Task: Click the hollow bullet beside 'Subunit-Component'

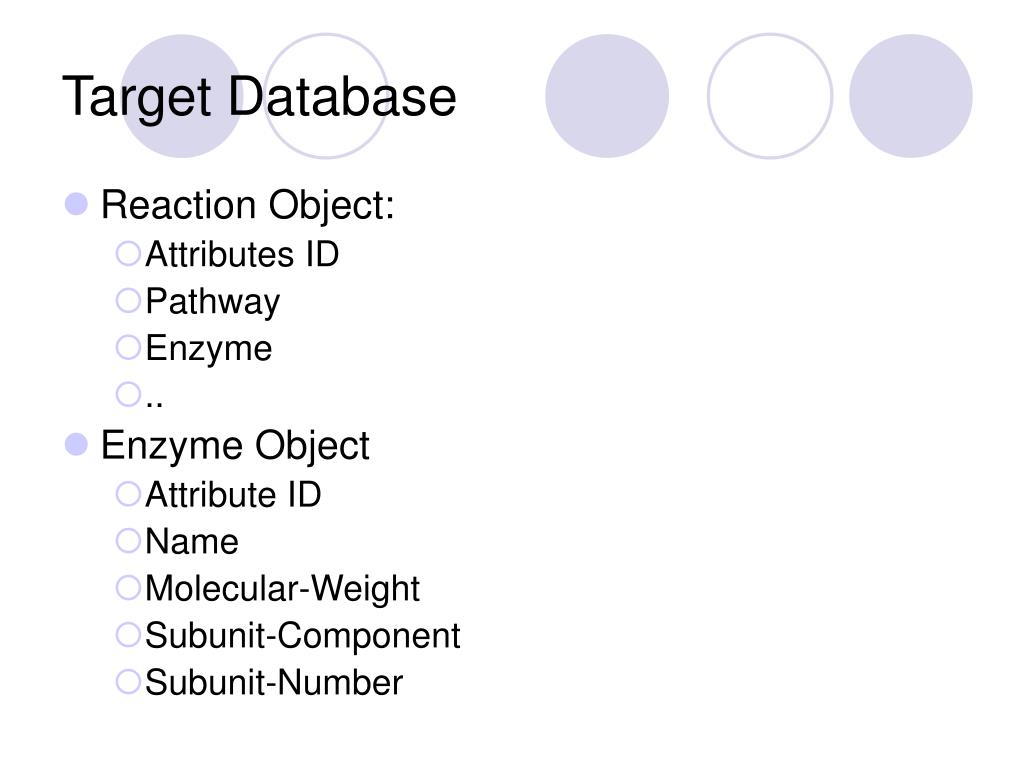Action: pyautogui.click(x=128, y=635)
